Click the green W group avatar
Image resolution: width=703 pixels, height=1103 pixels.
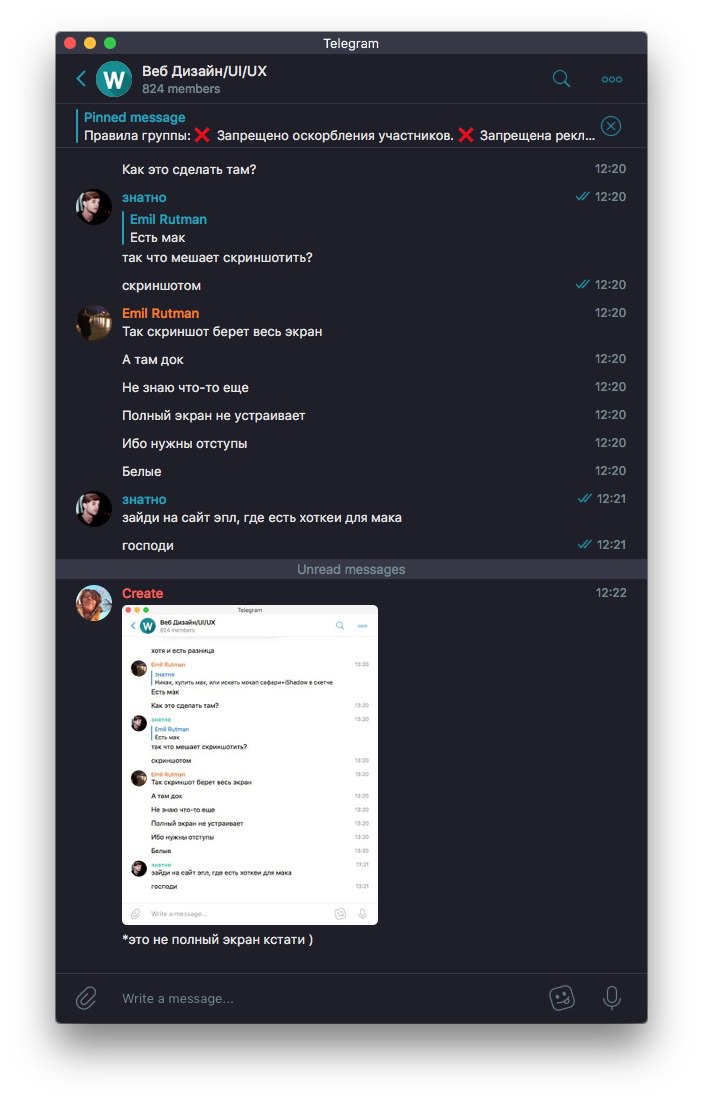tap(114, 79)
